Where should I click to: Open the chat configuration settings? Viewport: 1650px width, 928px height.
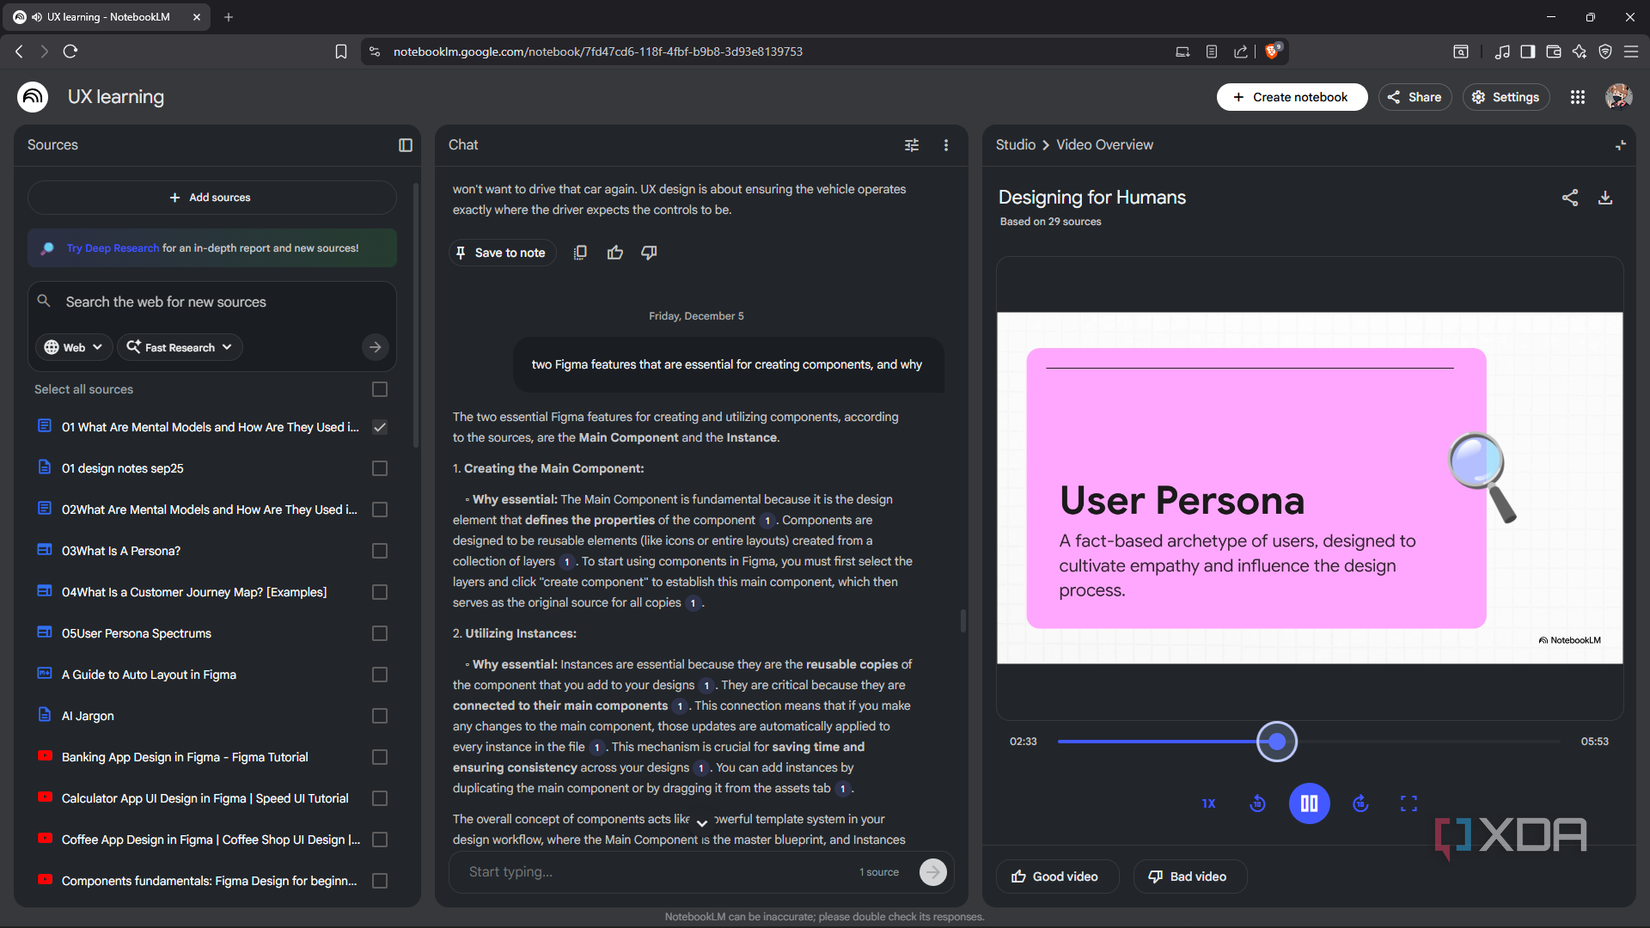click(911, 145)
